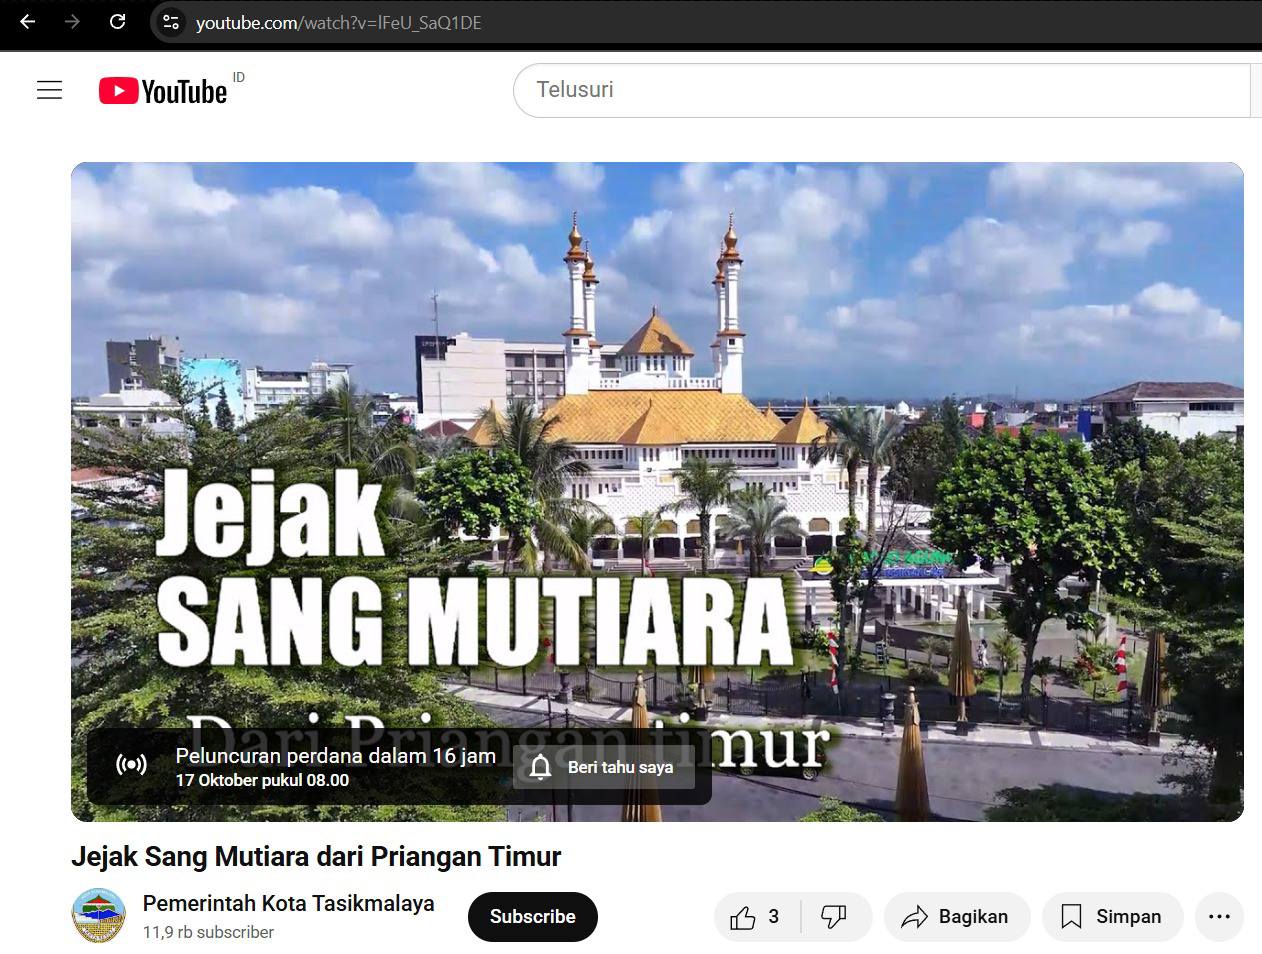Reload the page with the refresh icon

click(117, 22)
